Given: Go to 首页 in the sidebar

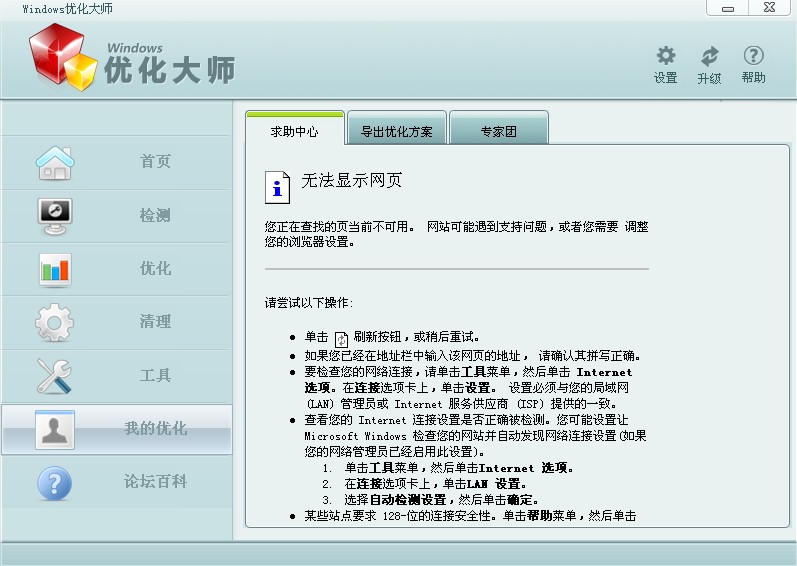Looking at the screenshot, I should coord(116,163).
